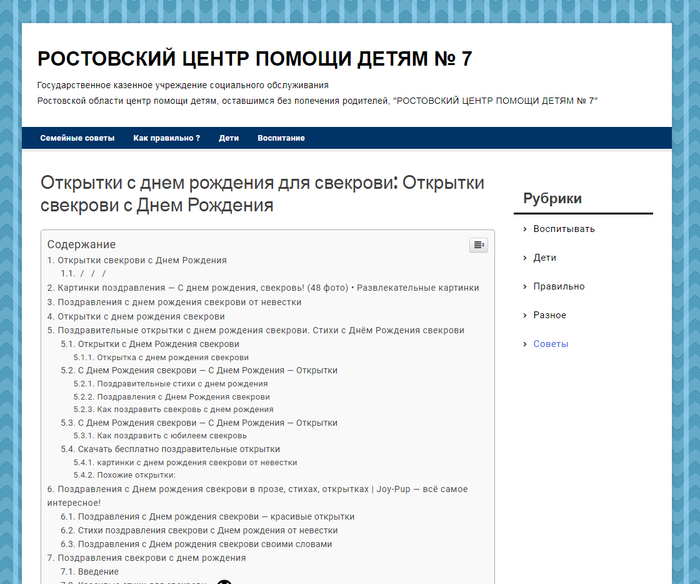
Task: Jump to section 2 Картинки поздравления
Action: coord(263,288)
